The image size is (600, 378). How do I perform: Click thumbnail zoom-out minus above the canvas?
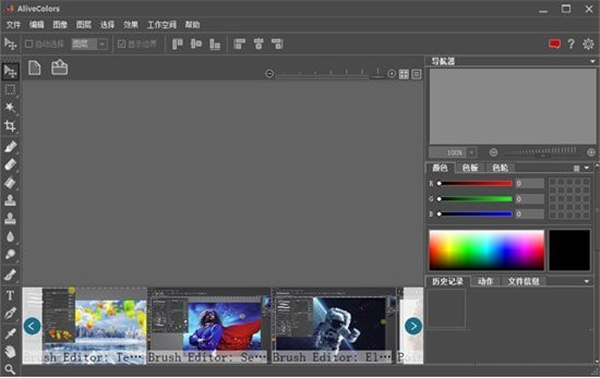click(x=269, y=73)
